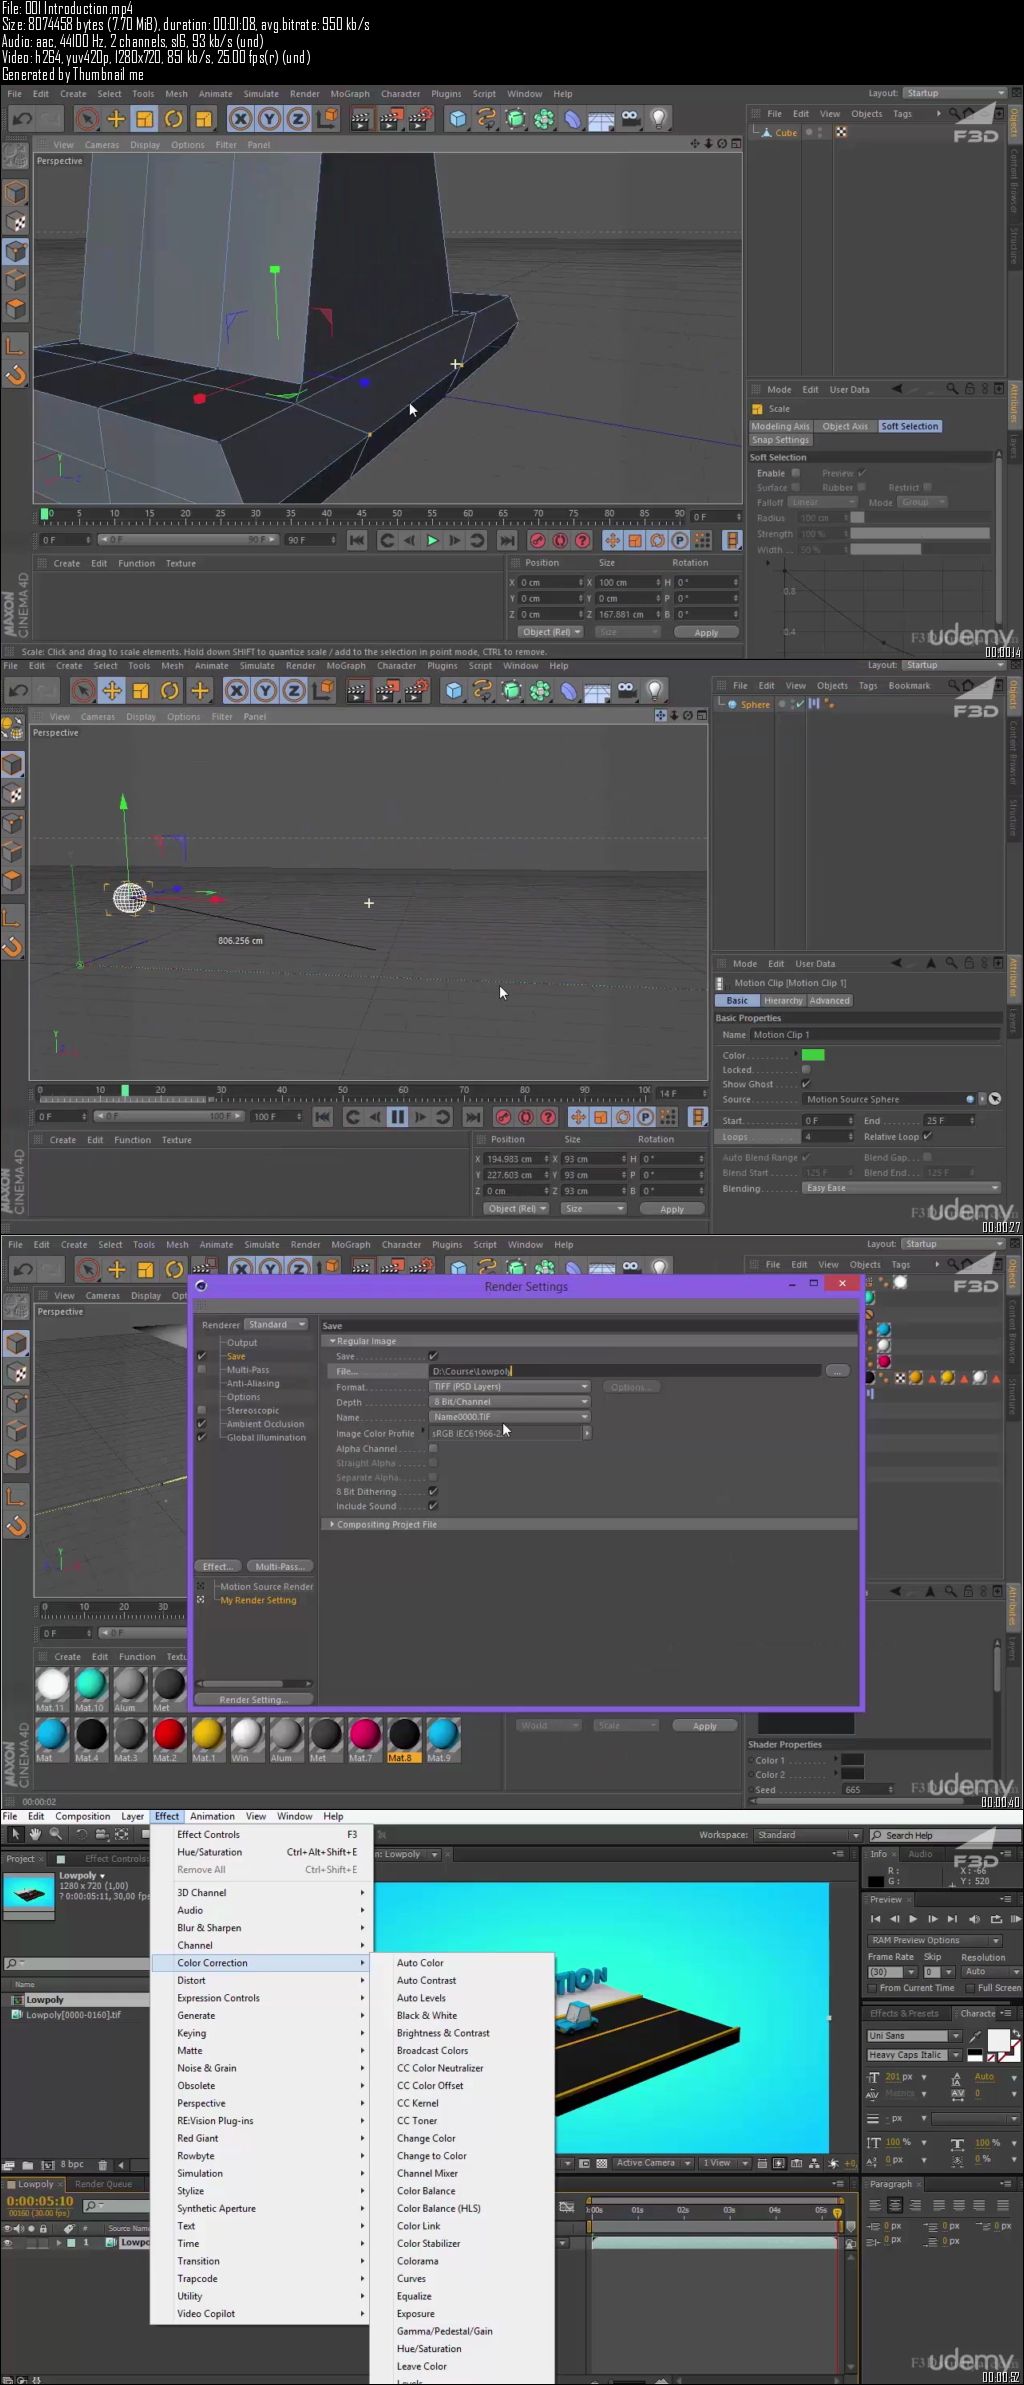Enable the Alpha Channel checkbox
The width and height of the screenshot is (1024, 2385).
pos(433,1448)
